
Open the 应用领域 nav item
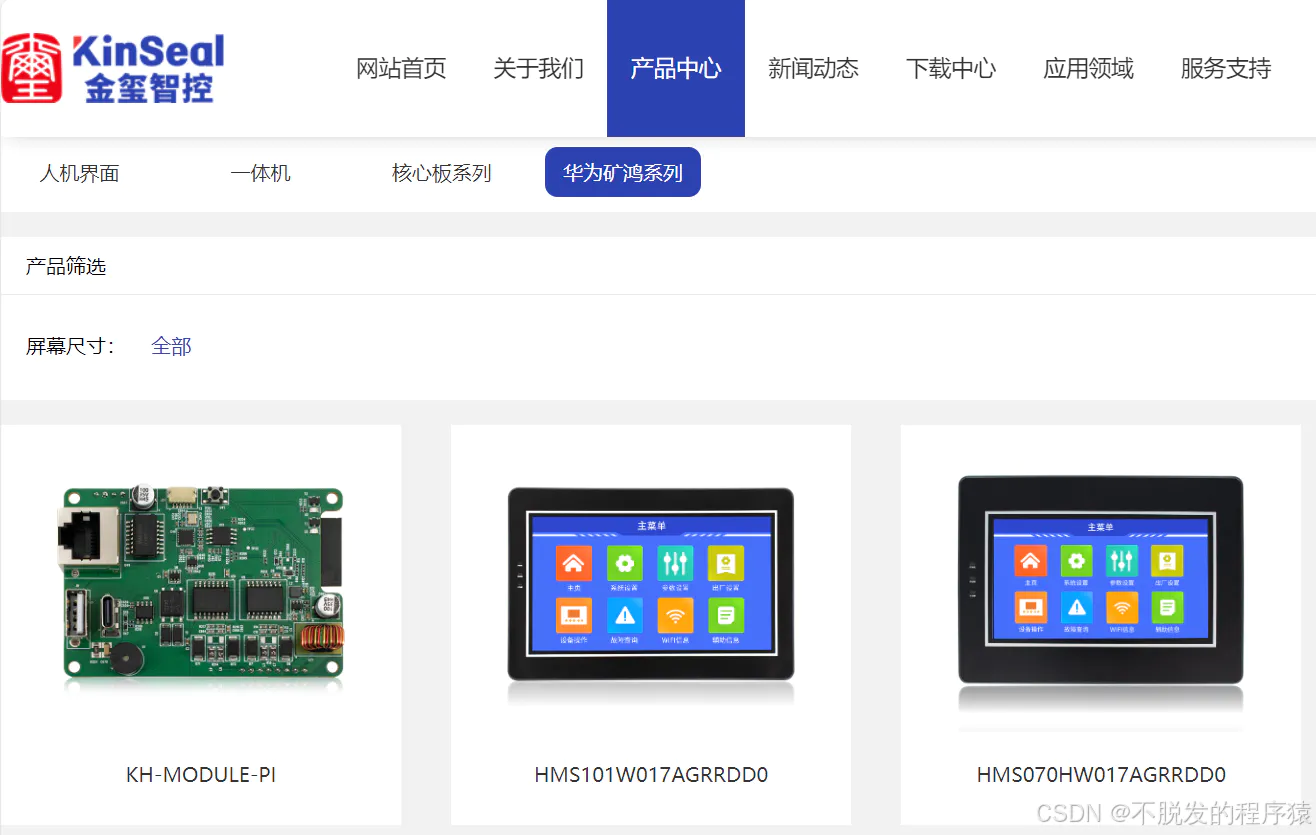point(1088,68)
